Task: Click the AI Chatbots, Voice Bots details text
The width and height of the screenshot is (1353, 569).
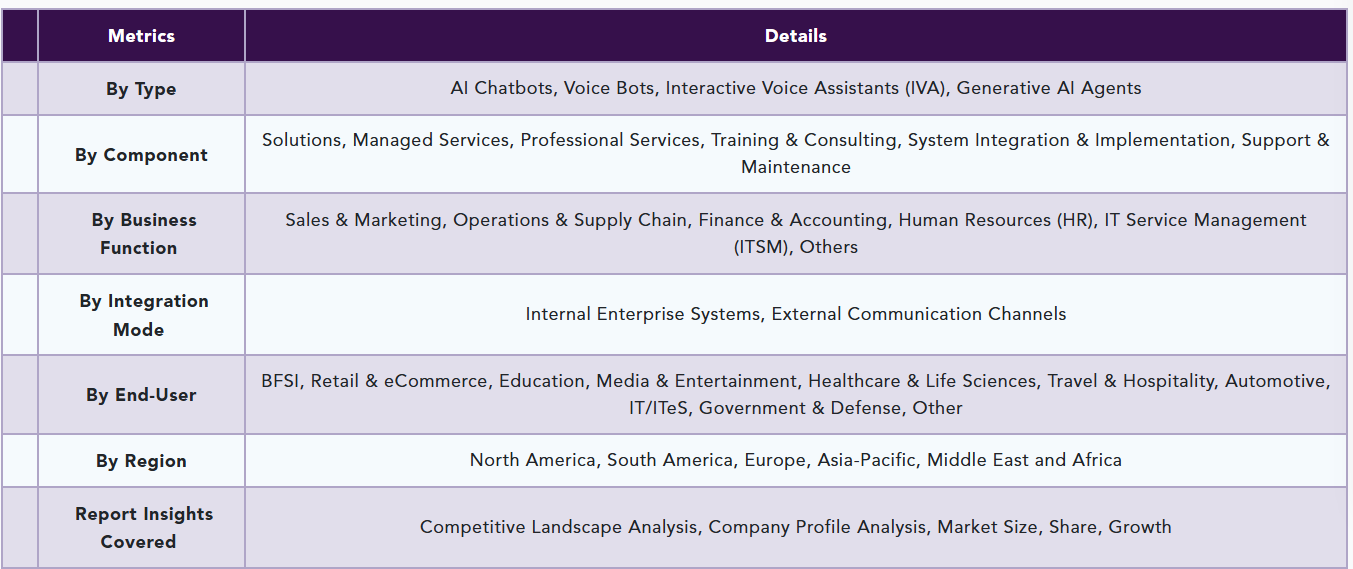Action: click(x=796, y=88)
